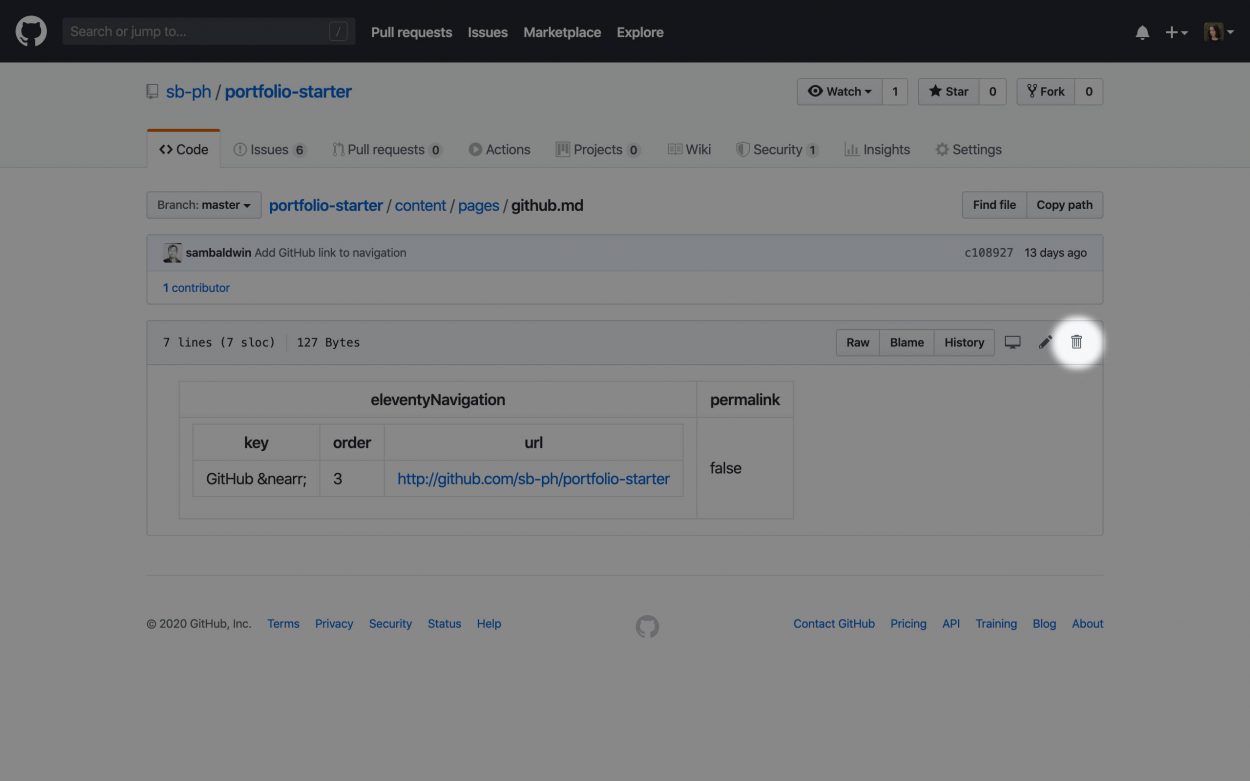
Task: Switch to the Settings tab
Action: click(968, 149)
